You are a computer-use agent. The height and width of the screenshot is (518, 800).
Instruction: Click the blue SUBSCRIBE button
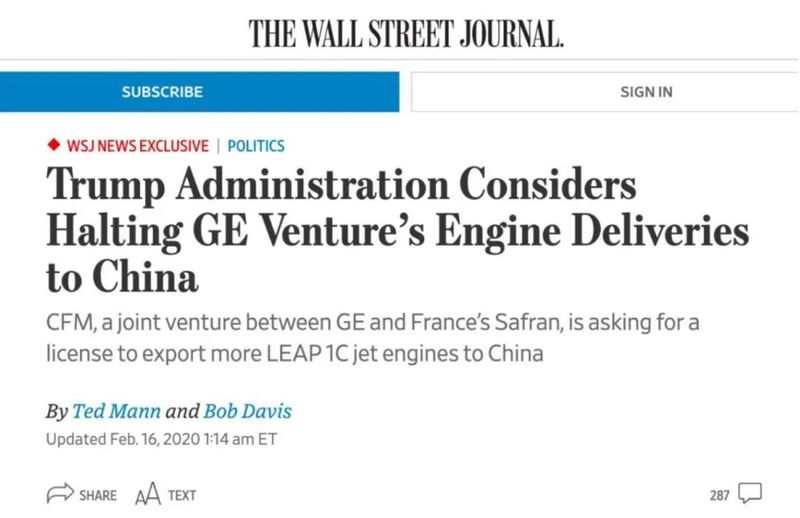coord(199,92)
